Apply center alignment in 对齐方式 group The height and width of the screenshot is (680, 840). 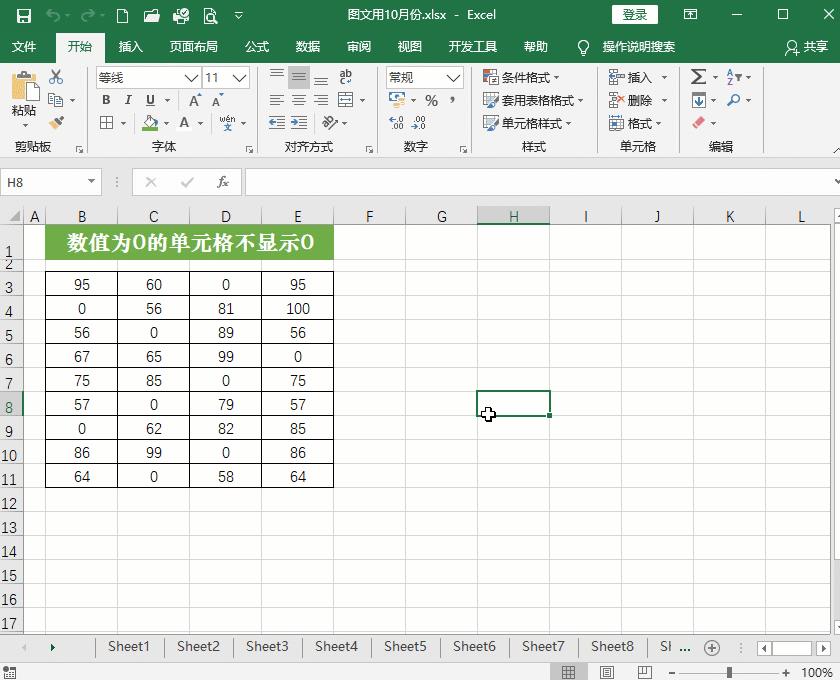pos(297,99)
